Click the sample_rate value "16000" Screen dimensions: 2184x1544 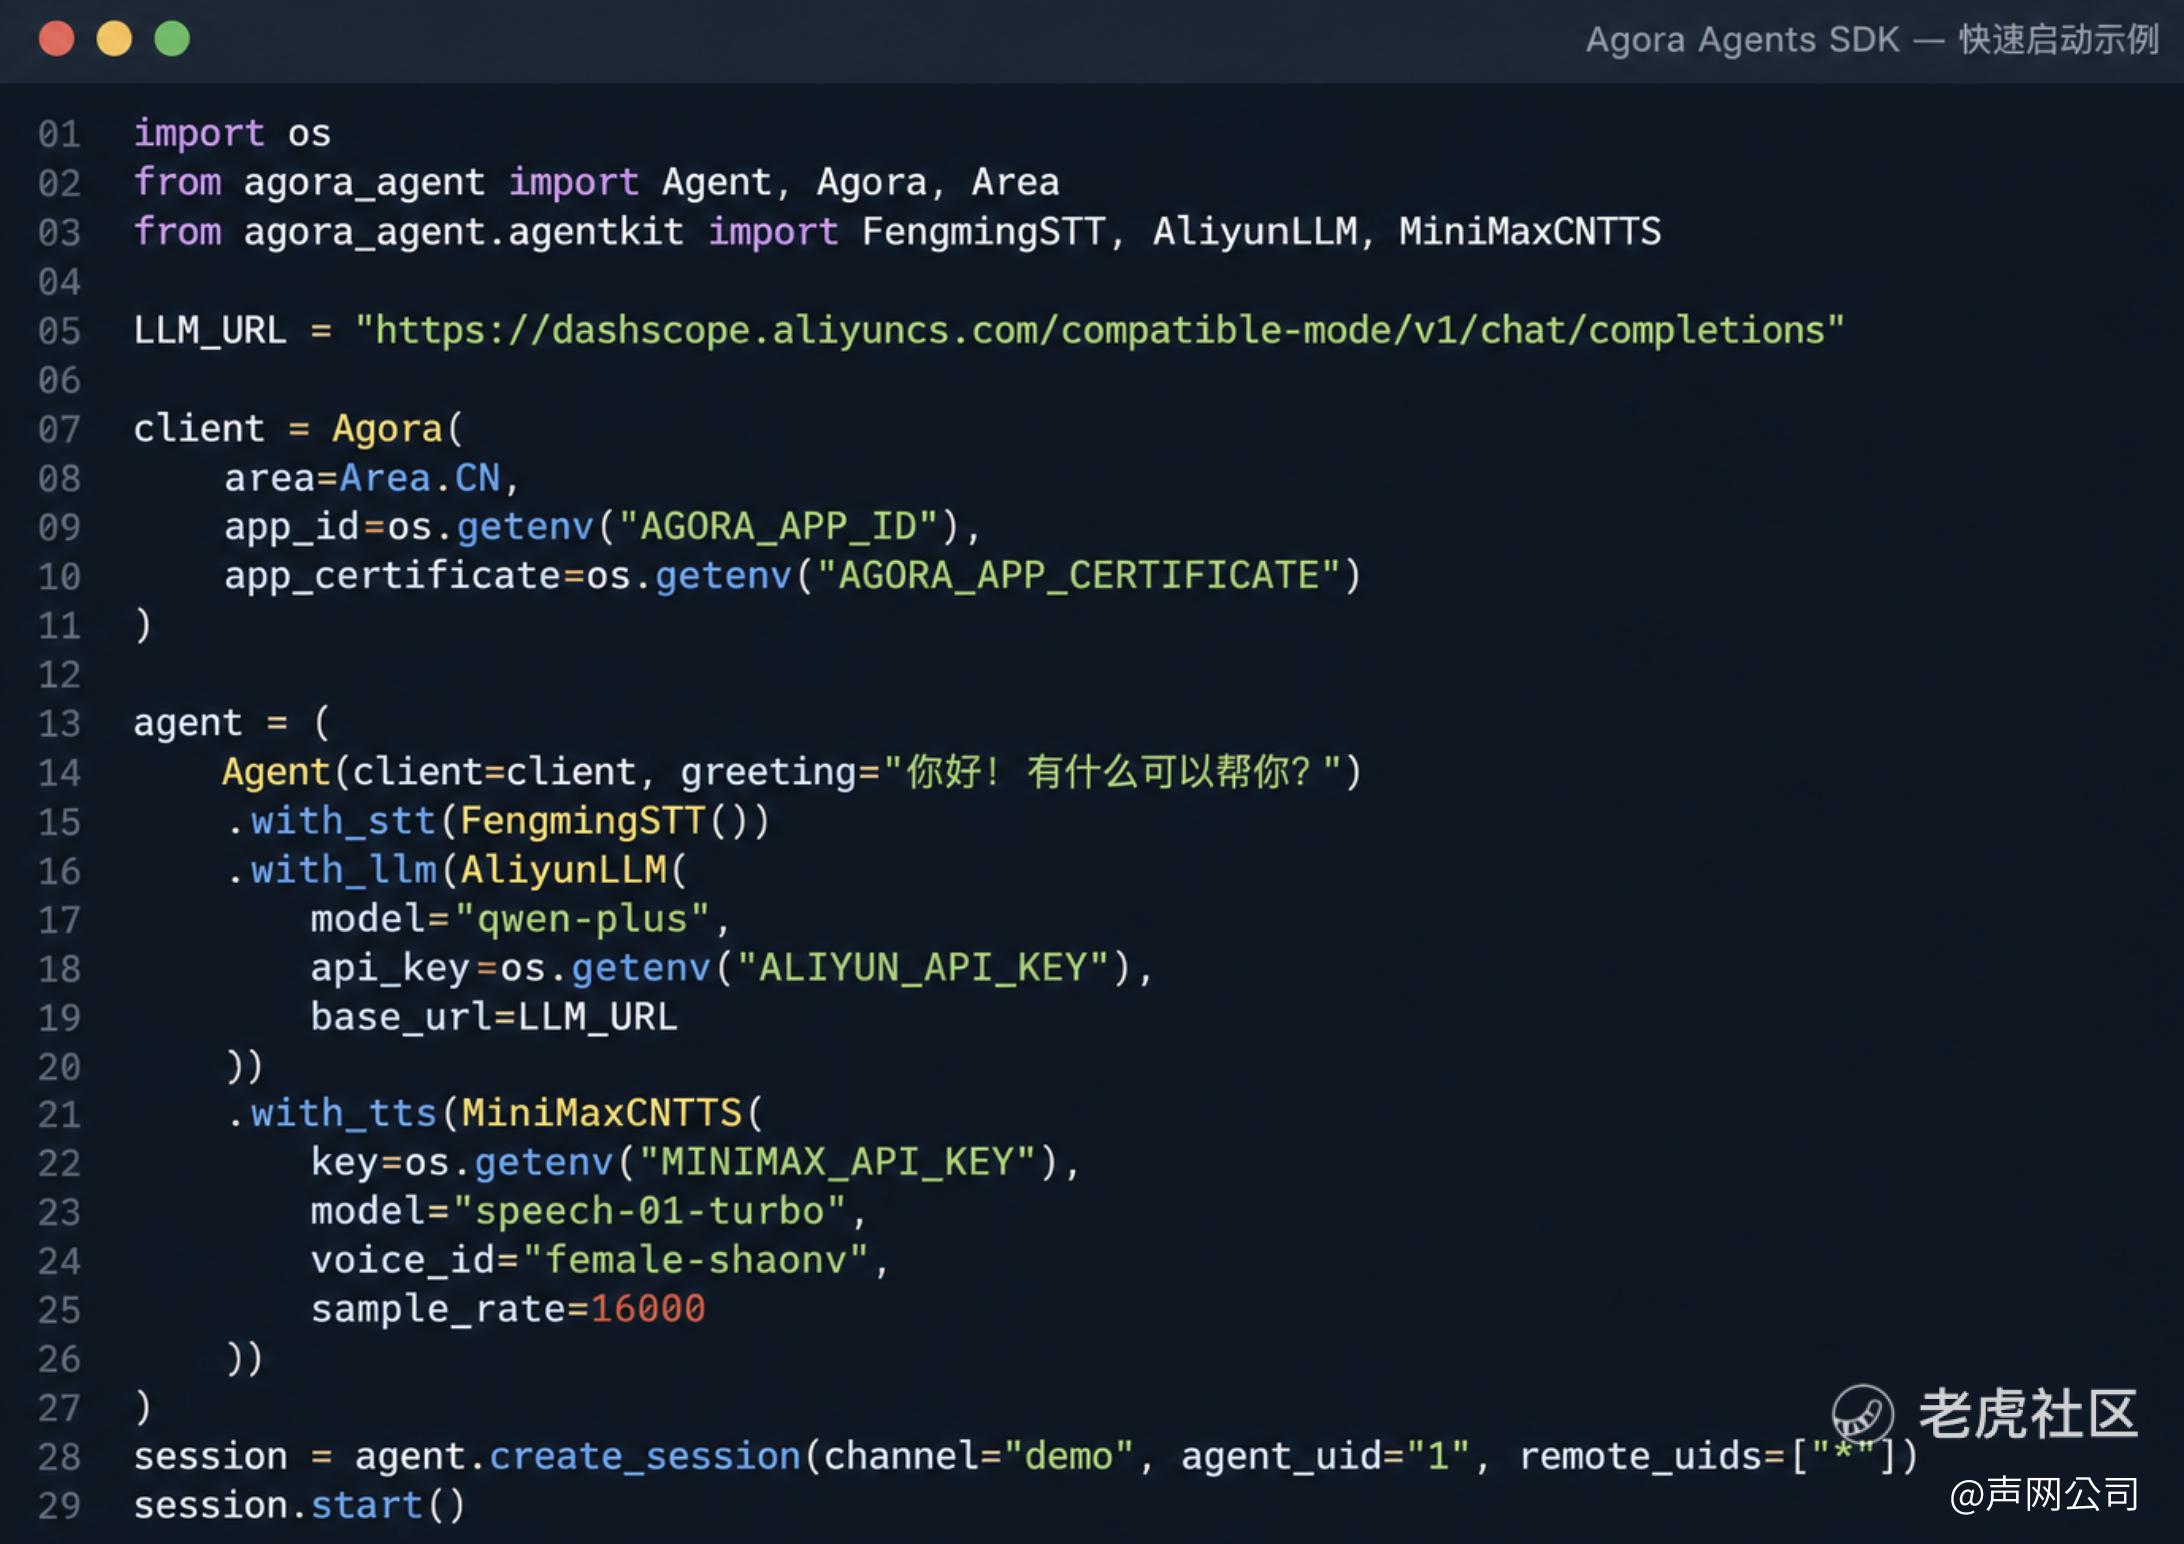point(648,1309)
